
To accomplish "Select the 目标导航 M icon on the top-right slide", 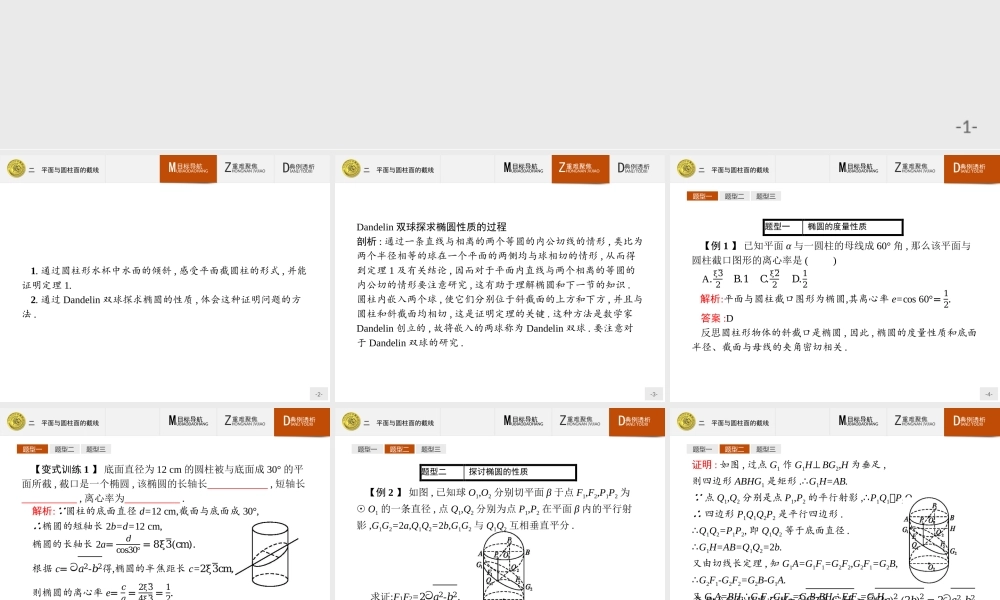I will [856, 168].
